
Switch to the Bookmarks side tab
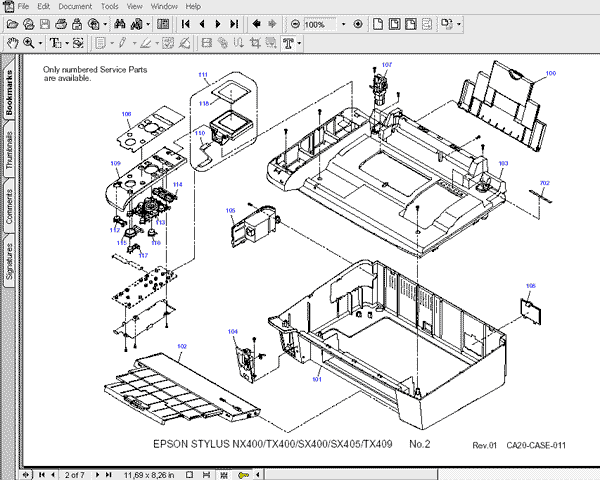click(9, 92)
